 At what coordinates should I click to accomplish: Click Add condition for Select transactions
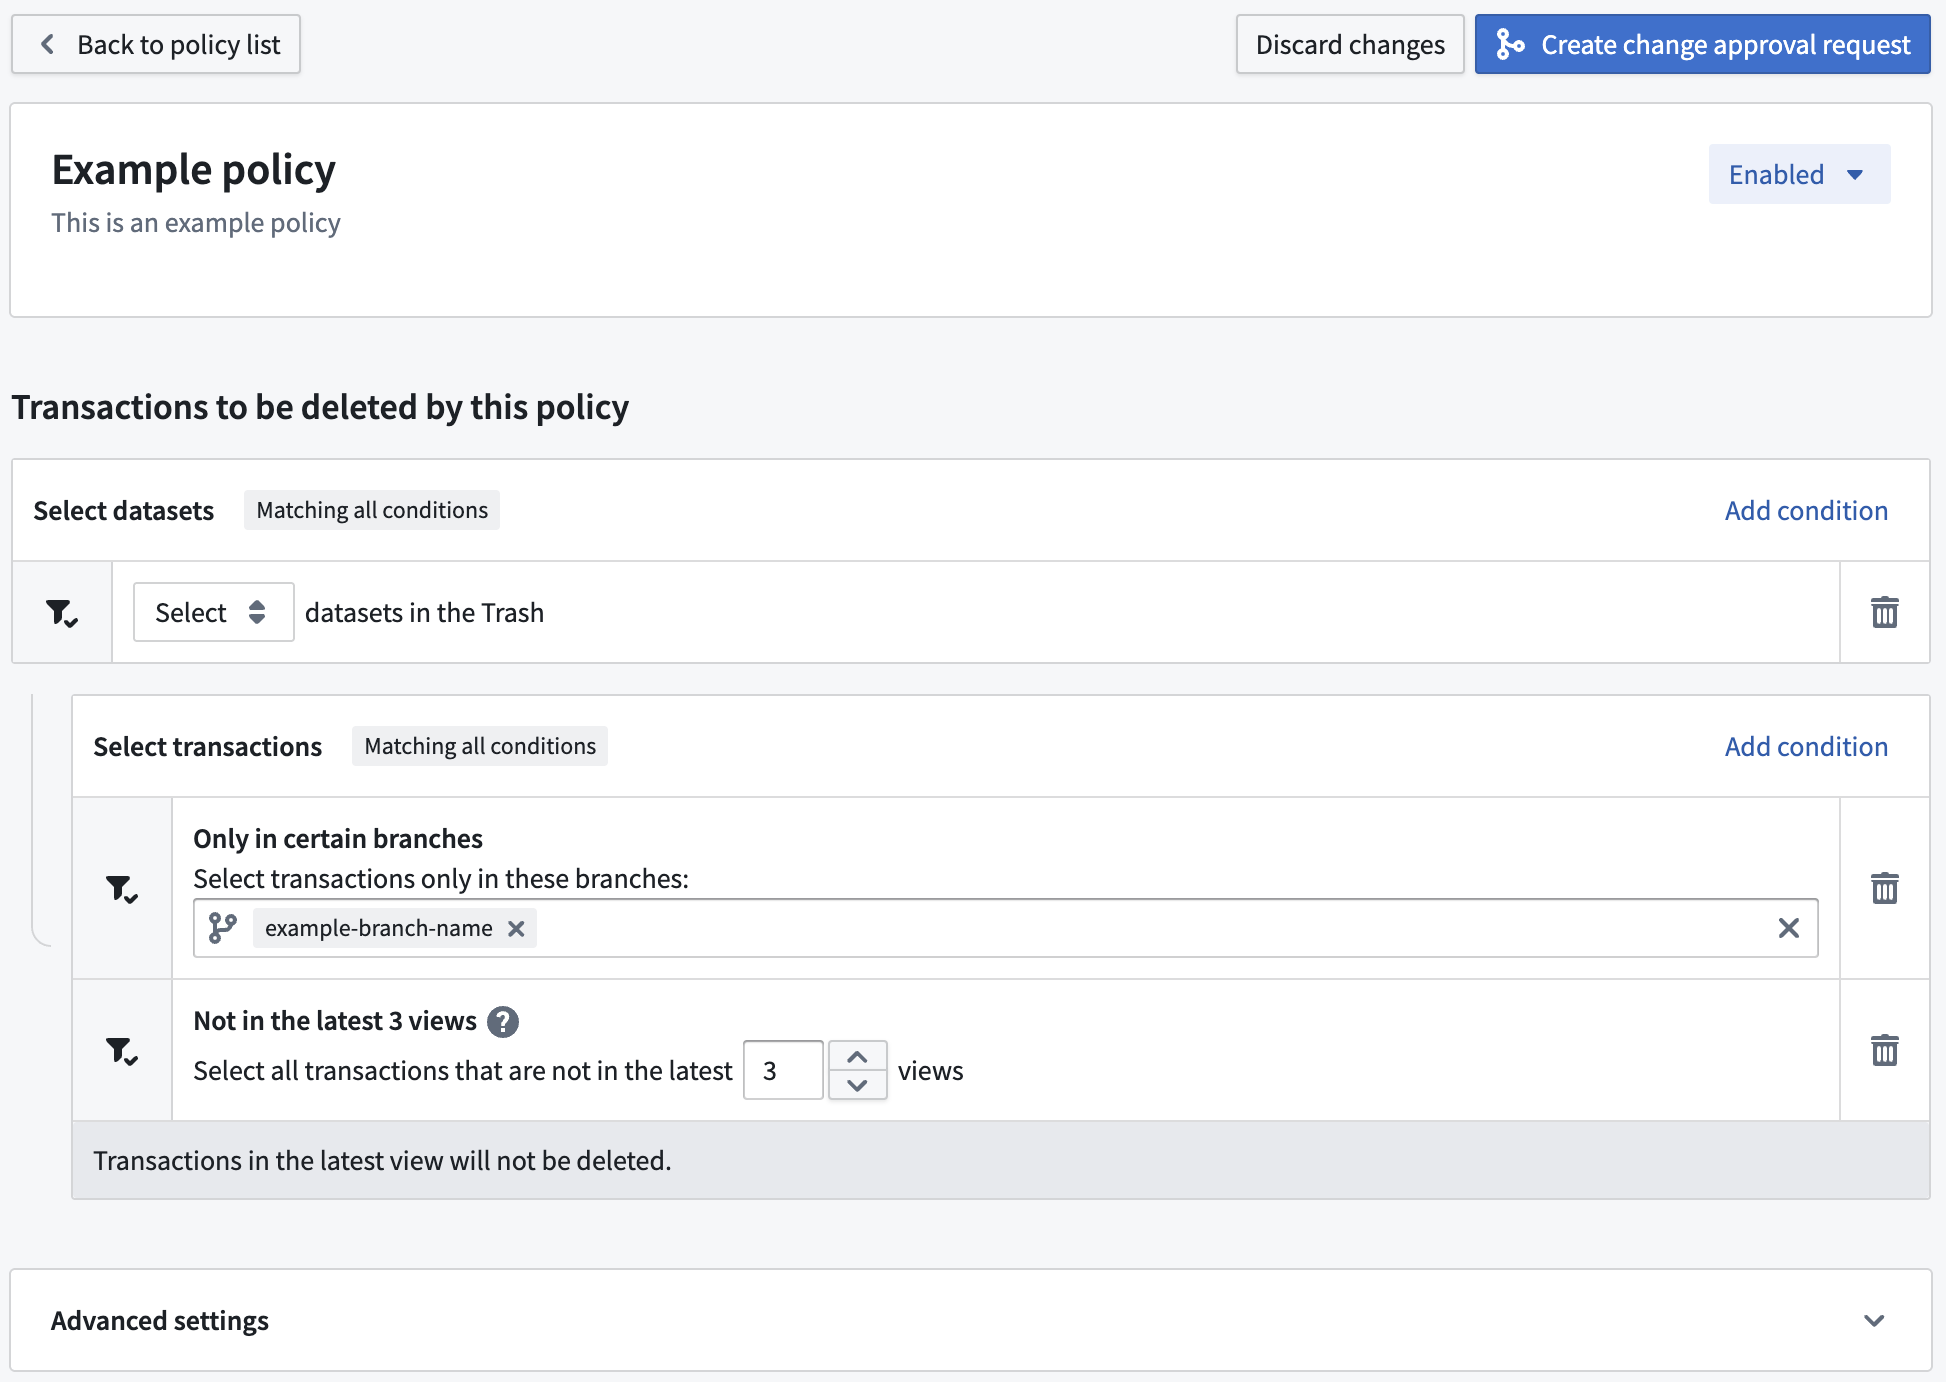(x=1806, y=746)
